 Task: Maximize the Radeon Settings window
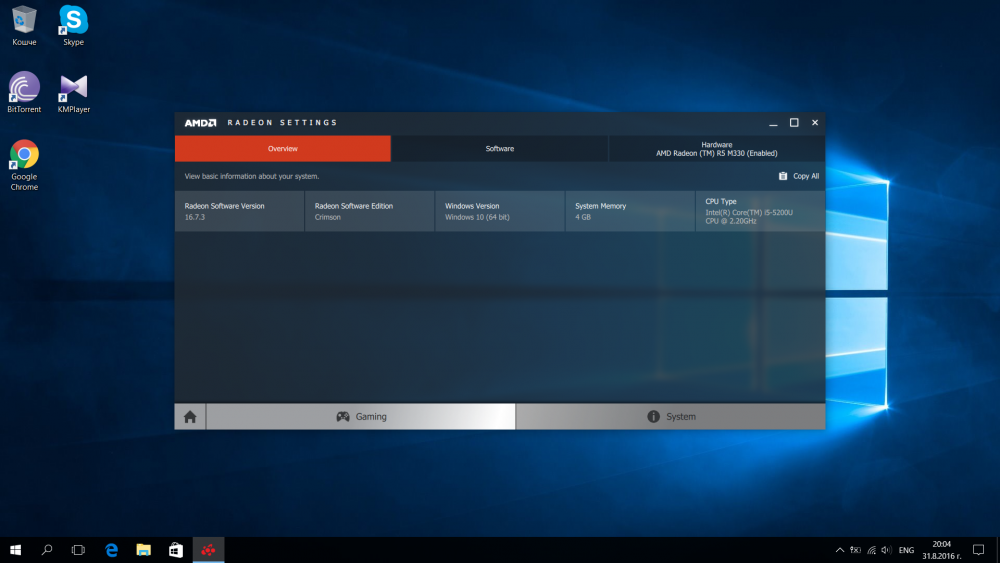point(794,122)
